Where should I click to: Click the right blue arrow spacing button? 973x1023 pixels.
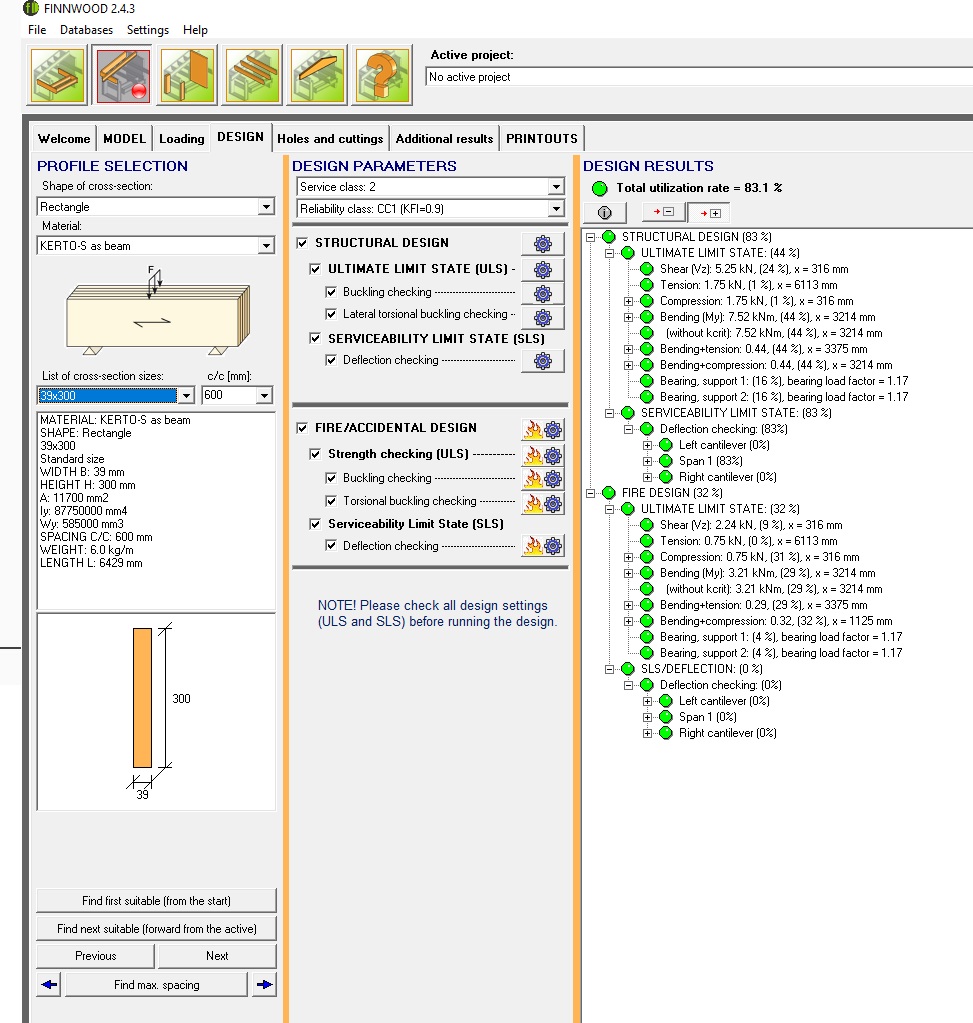264,985
